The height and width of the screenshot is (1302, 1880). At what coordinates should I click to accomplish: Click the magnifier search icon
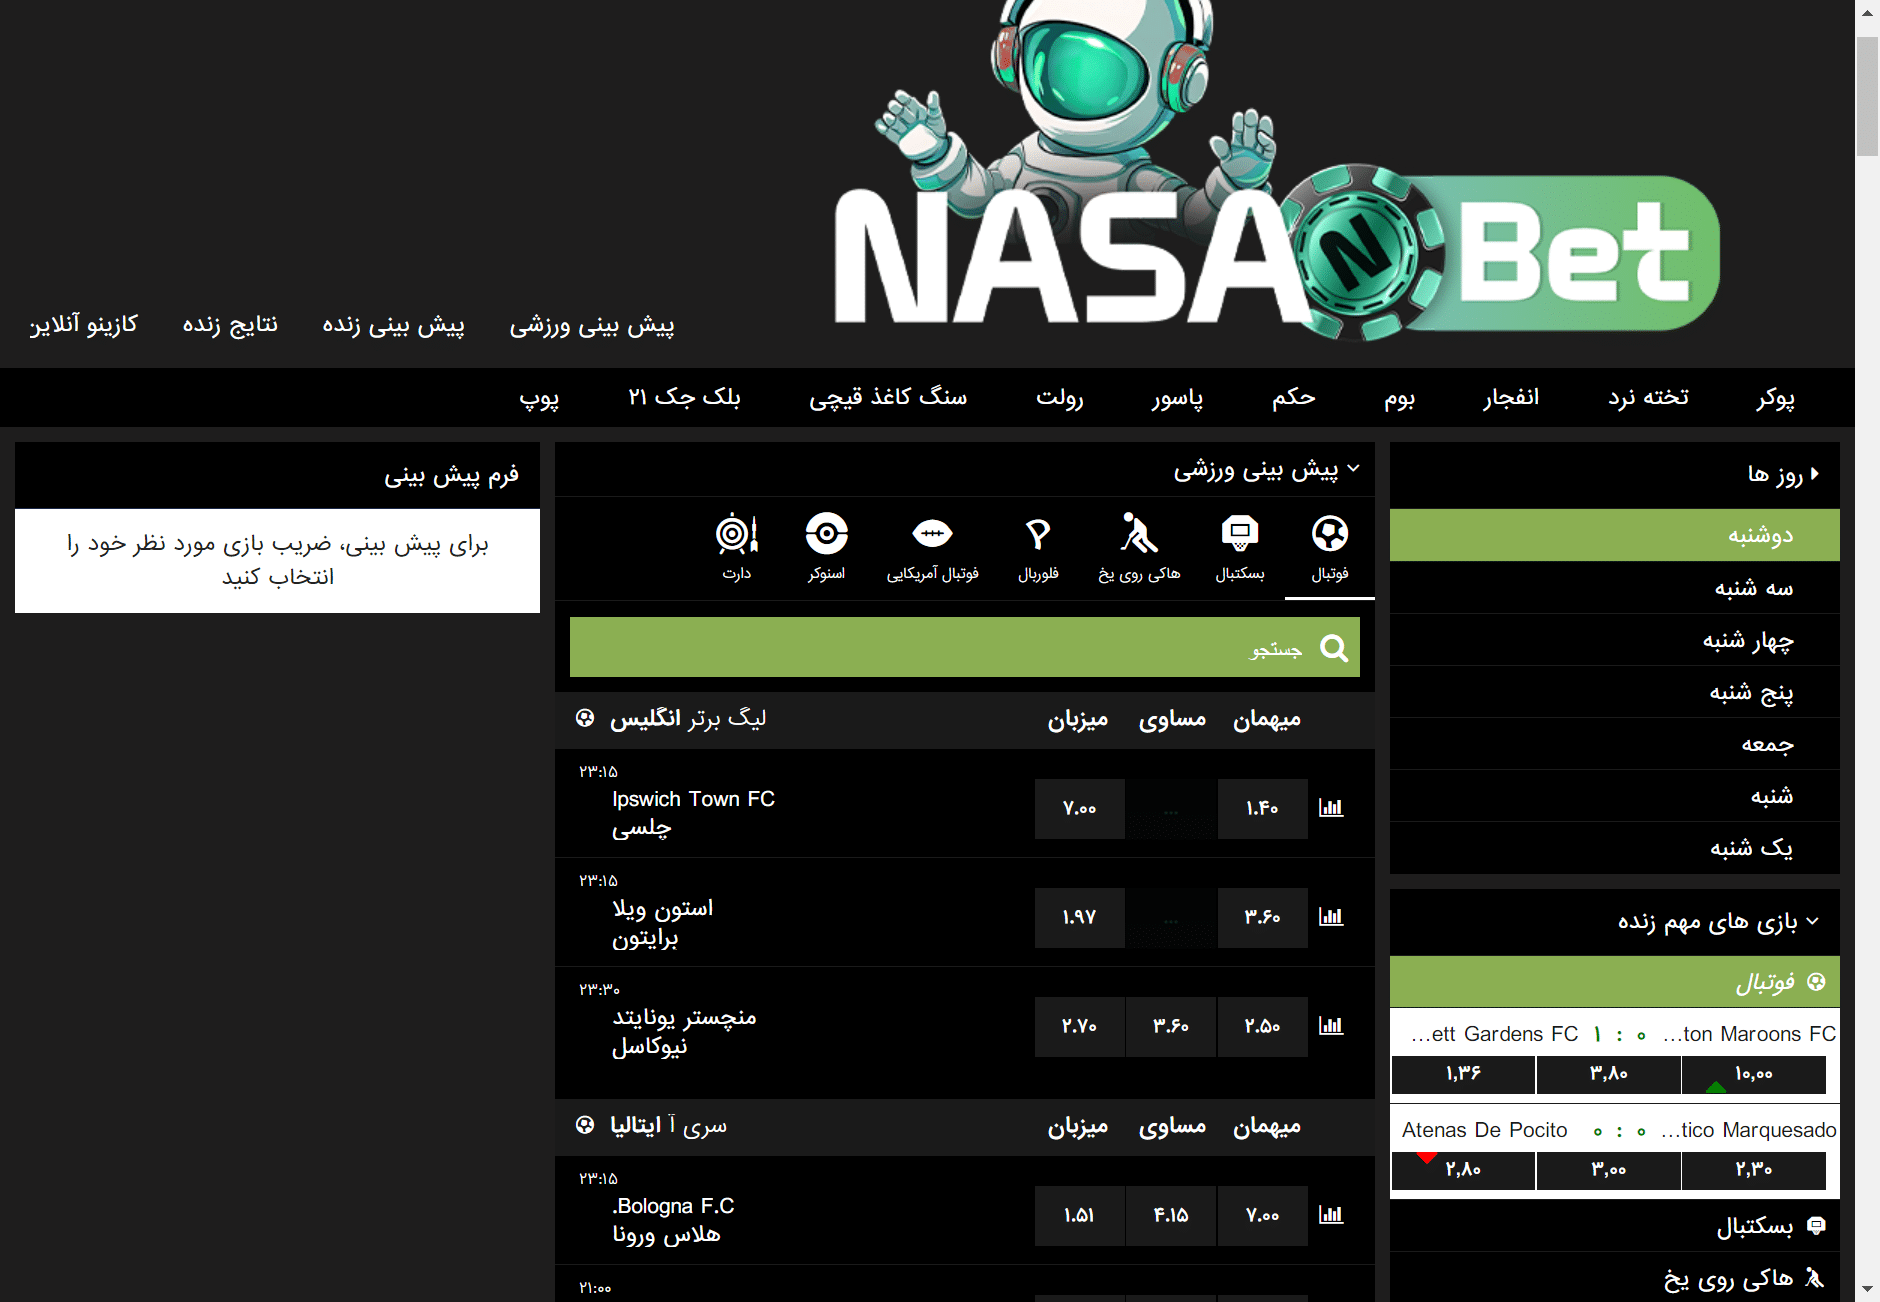click(x=1334, y=648)
